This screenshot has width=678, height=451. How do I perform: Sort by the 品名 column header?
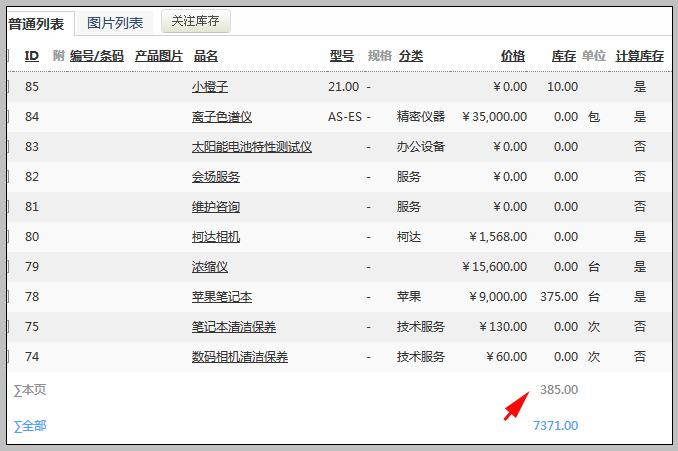(x=206, y=56)
